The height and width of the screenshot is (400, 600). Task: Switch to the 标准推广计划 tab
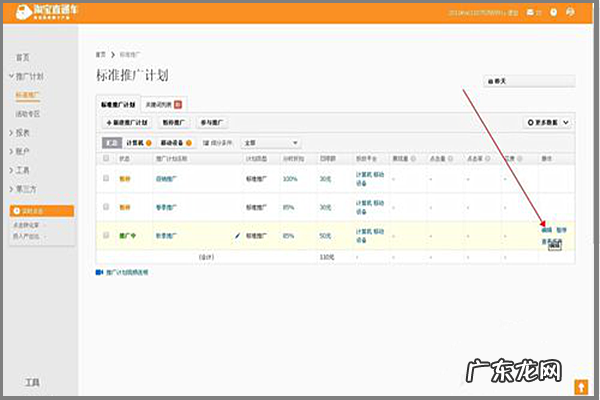(x=118, y=104)
